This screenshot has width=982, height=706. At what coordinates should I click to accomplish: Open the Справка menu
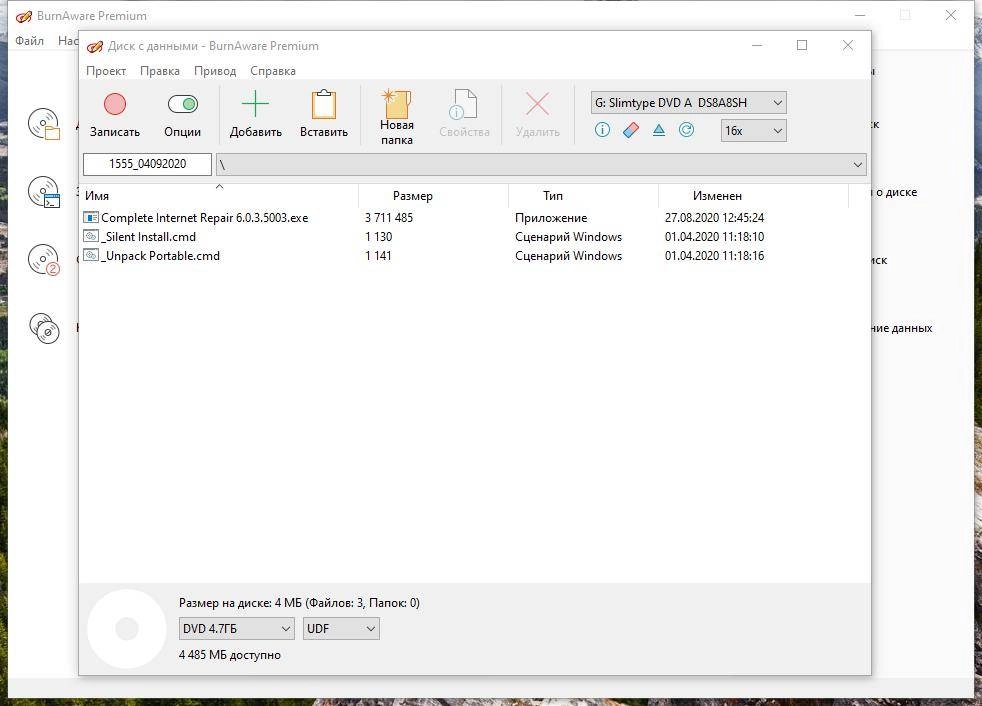[273, 71]
